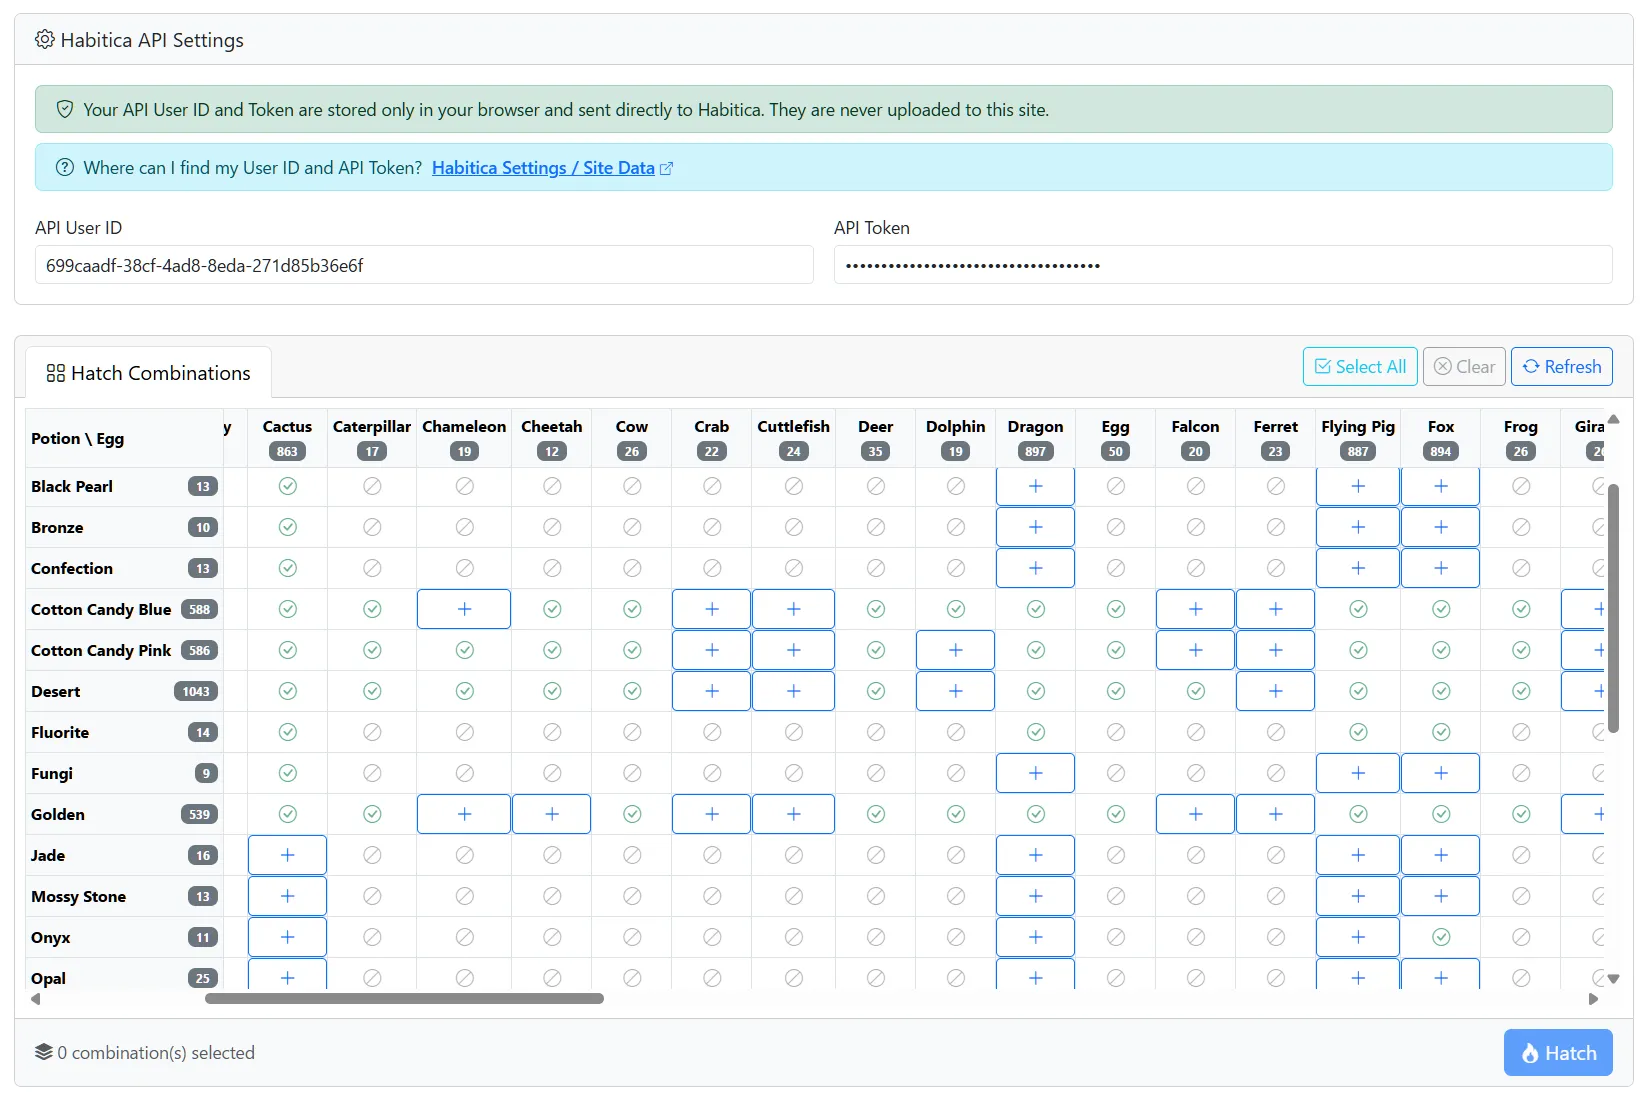
Task: Click the Mossy Stone row label
Action: tap(79, 896)
